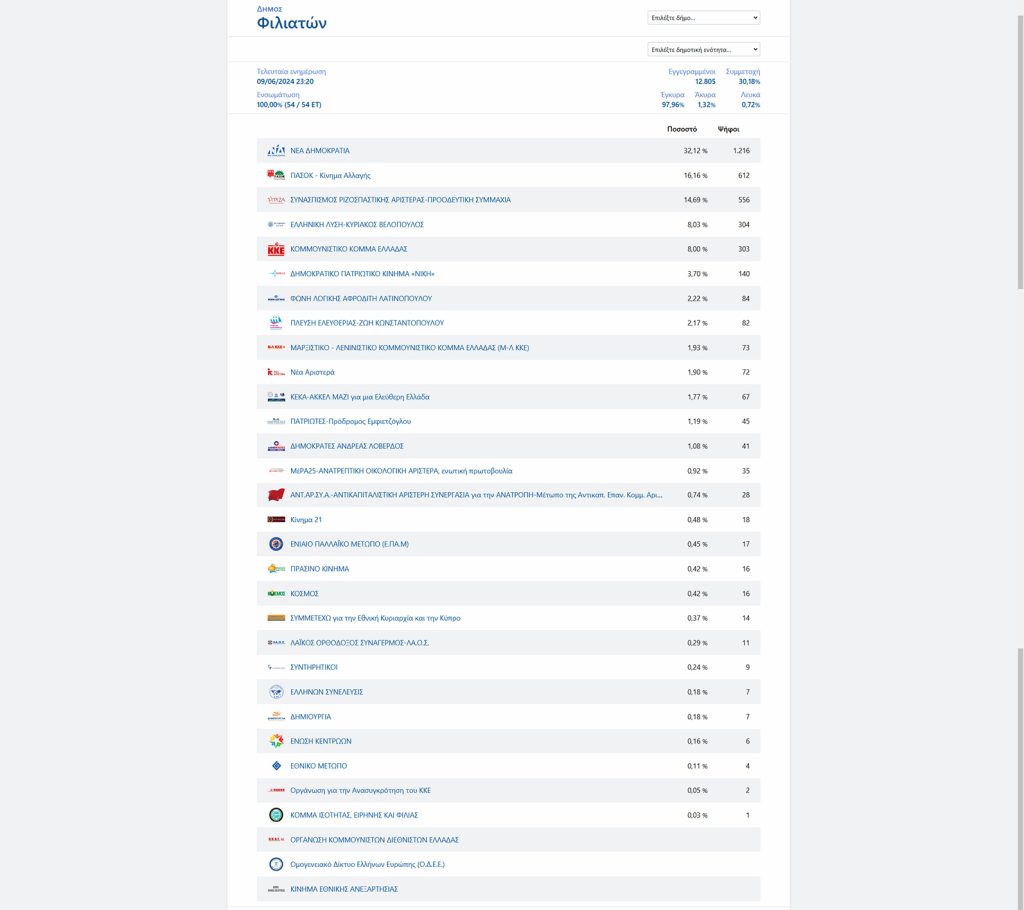The image size is (1024, 910).
Task: Click the ΕΝΩΣΗ ΚΕΝΤΡΩΩΝ colorful star logo
Action: coord(276,741)
